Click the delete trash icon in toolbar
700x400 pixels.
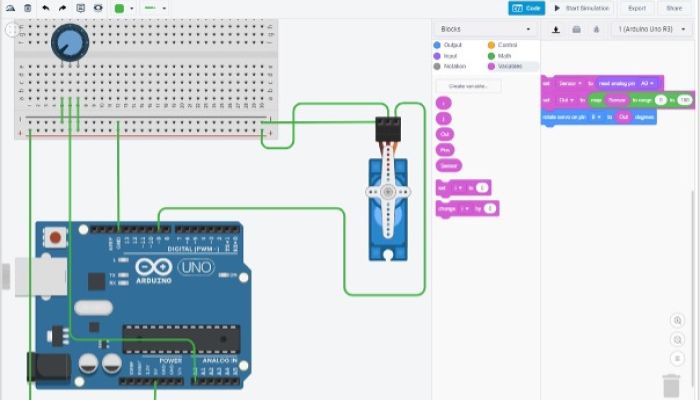coord(27,8)
